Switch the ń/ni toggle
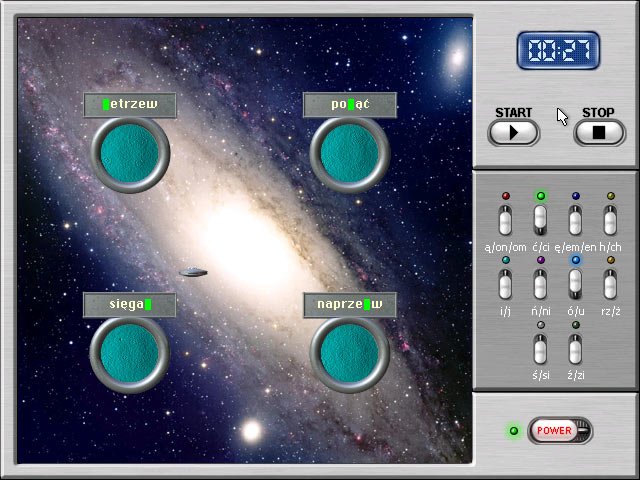 pyautogui.click(x=540, y=284)
